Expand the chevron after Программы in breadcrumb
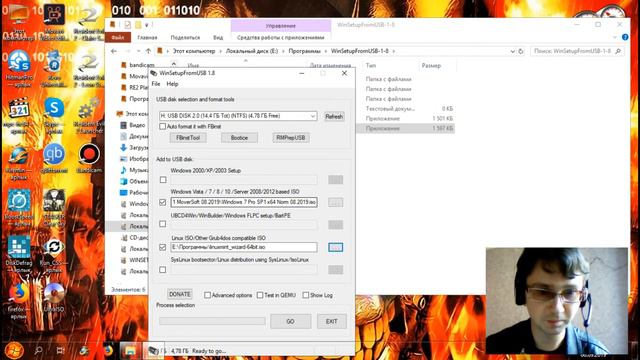 (326, 51)
